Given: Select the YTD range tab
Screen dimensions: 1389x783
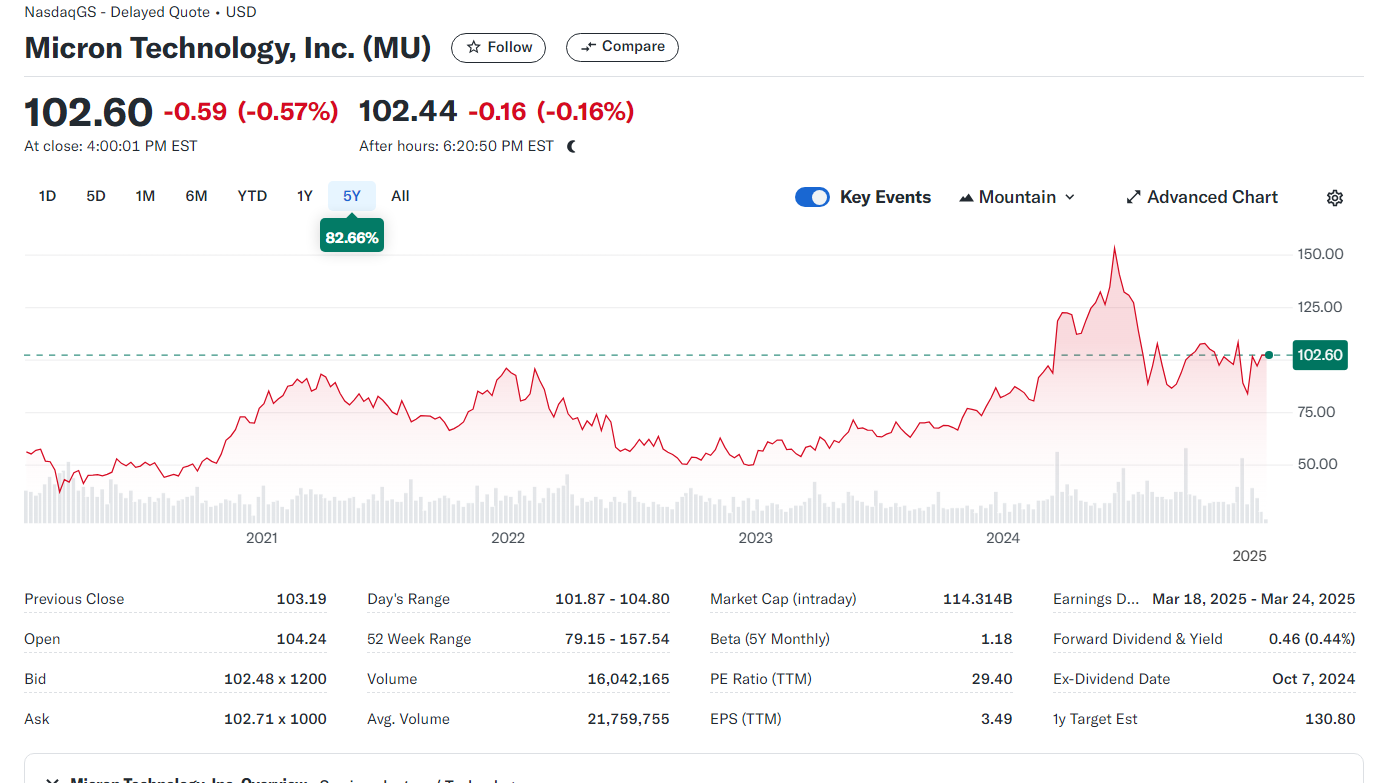Looking at the screenshot, I should pos(252,196).
